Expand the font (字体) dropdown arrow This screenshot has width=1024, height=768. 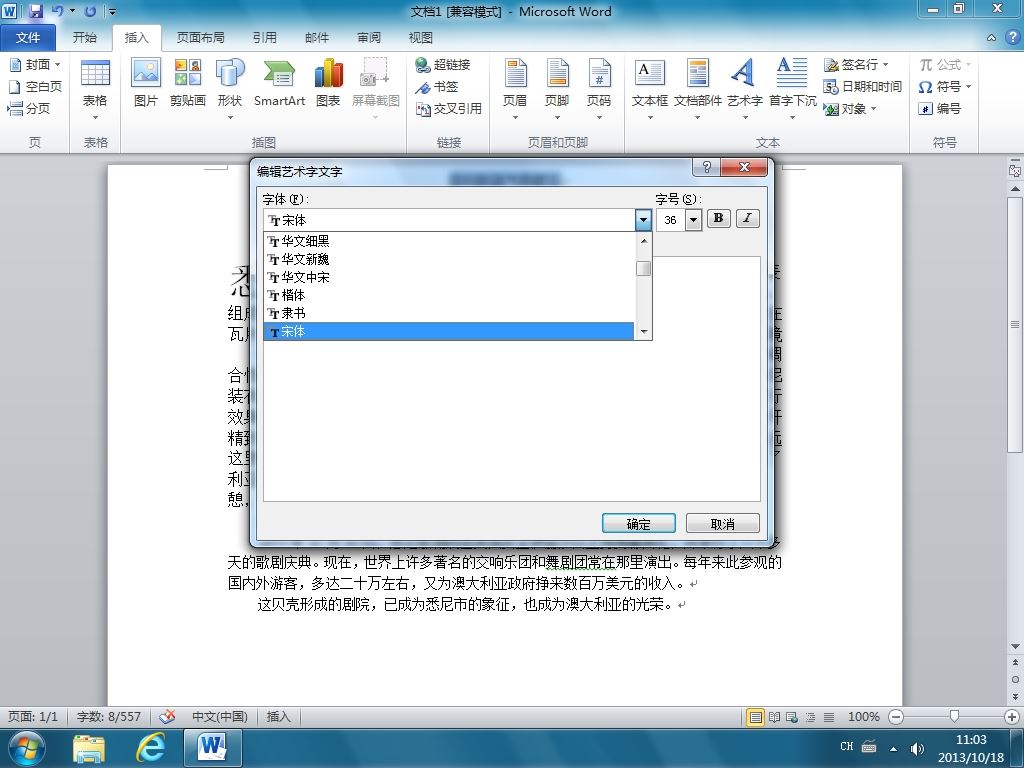[643, 220]
